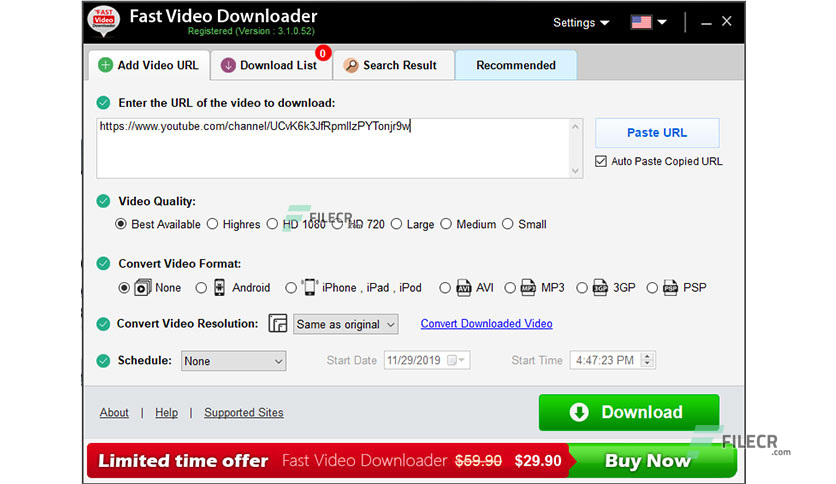836x484 pixels.
Task: Switch to the Download List tab
Action: tap(270, 65)
